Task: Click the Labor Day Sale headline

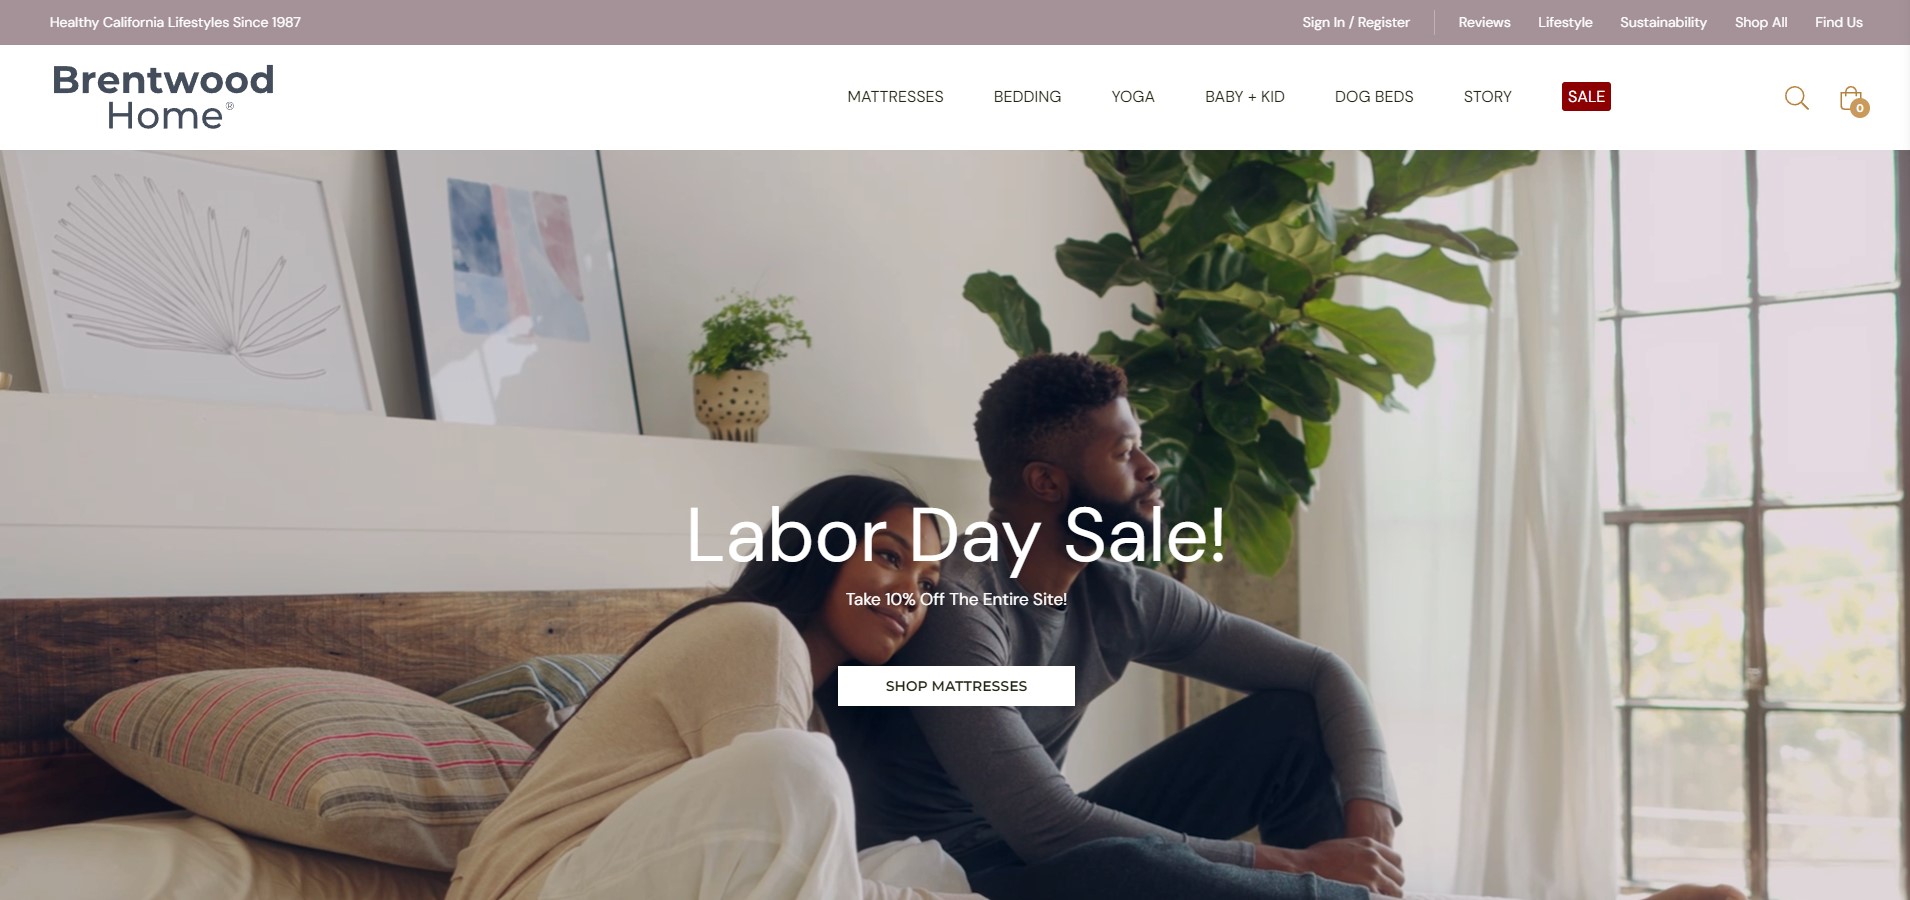Action: click(956, 536)
